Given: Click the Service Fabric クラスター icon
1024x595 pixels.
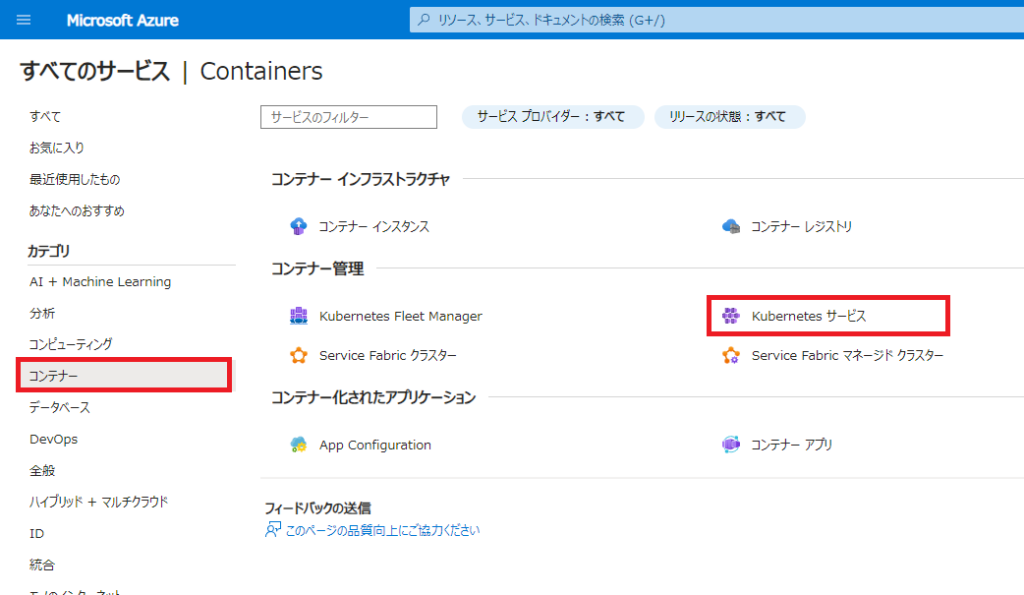Looking at the screenshot, I should (x=298, y=355).
